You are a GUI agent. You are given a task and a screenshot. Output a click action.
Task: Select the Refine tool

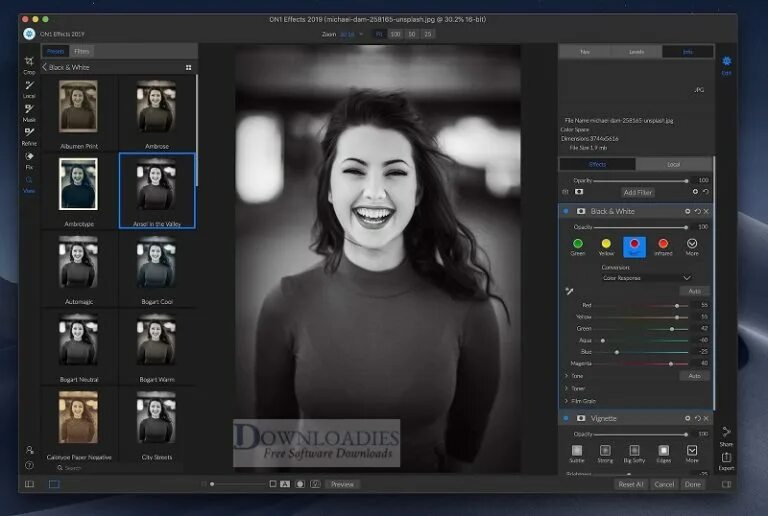(29, 137)
